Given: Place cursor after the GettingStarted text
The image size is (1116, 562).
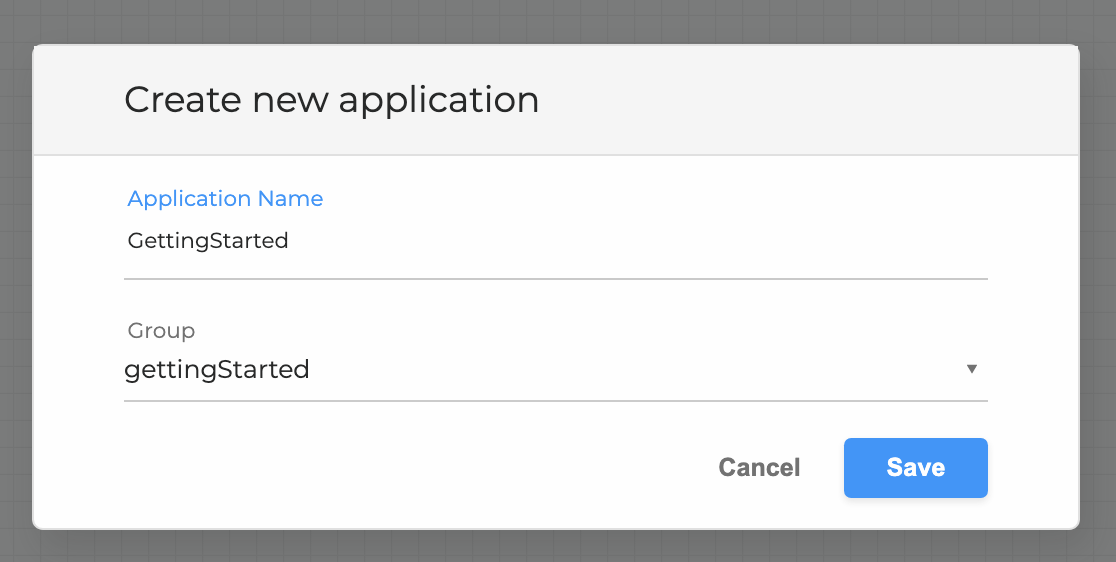Looking at the screenshot, I should (290, 241).
